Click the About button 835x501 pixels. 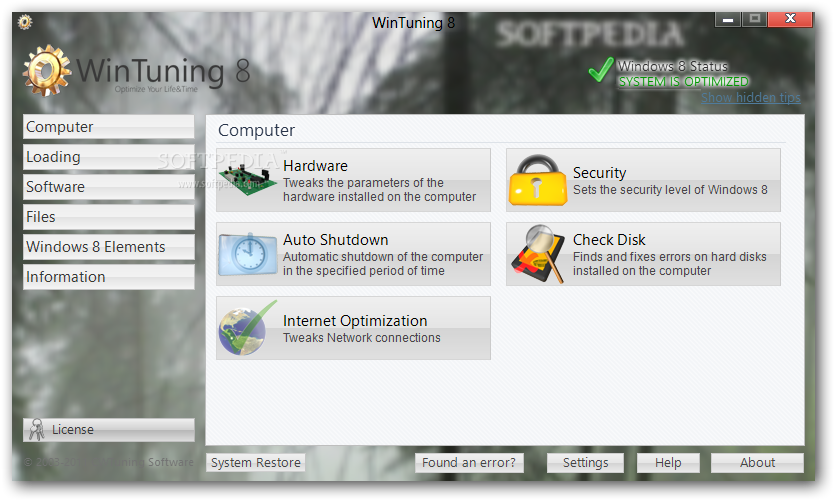click(x=757, y=463)
